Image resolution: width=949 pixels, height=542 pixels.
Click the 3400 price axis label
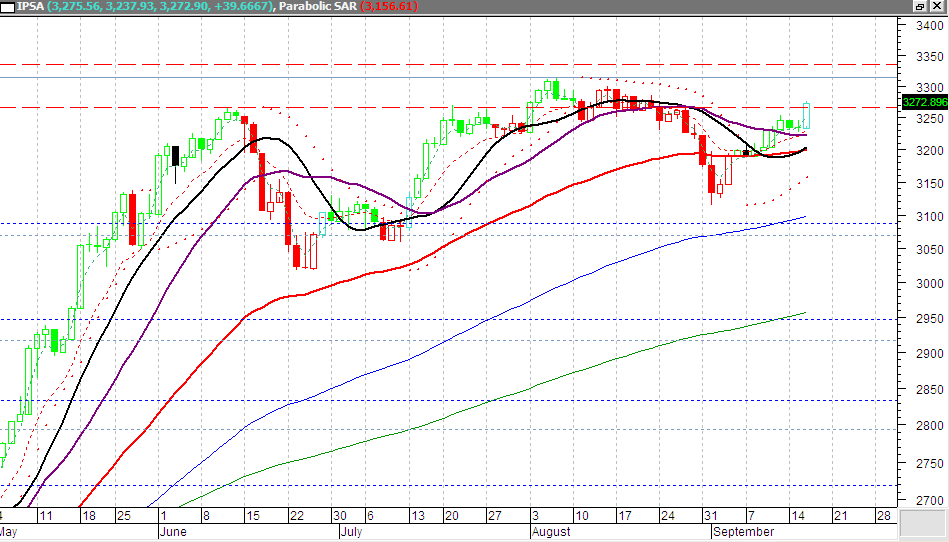pyautogui.click(x=930, y=25)
